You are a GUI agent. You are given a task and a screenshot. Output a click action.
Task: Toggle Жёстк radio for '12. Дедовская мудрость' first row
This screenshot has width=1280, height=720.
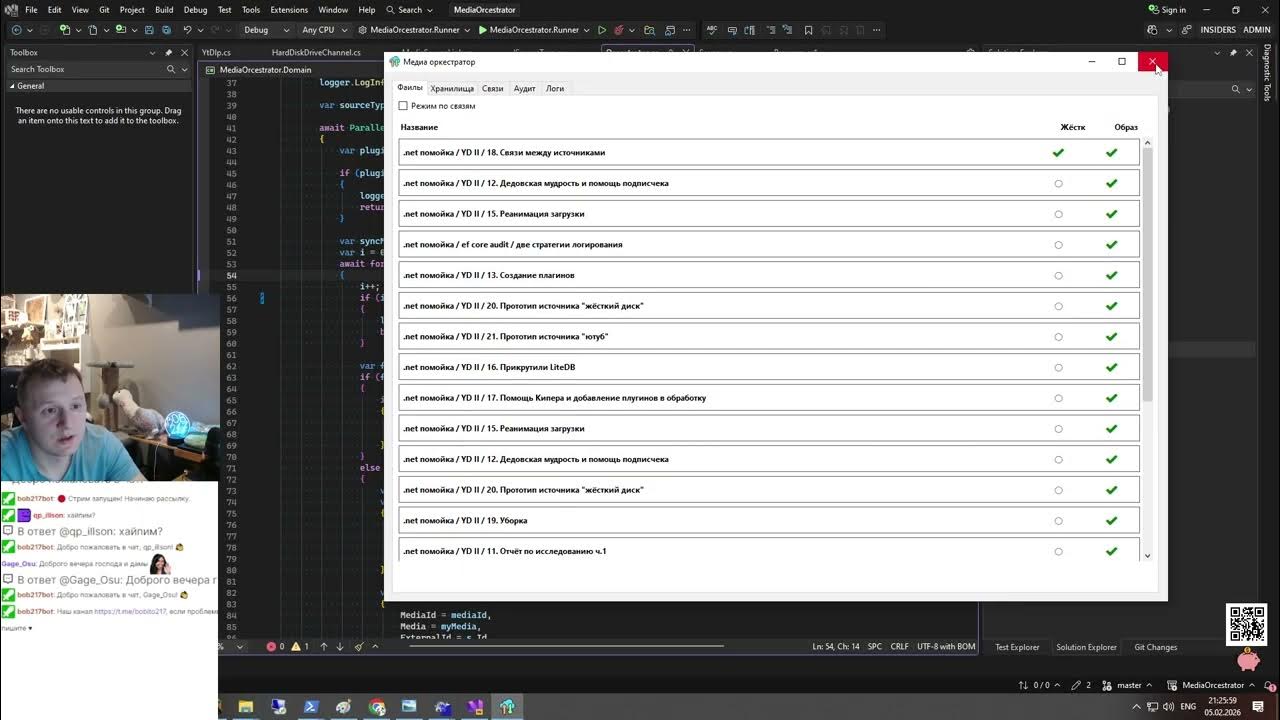[1058, 184]
